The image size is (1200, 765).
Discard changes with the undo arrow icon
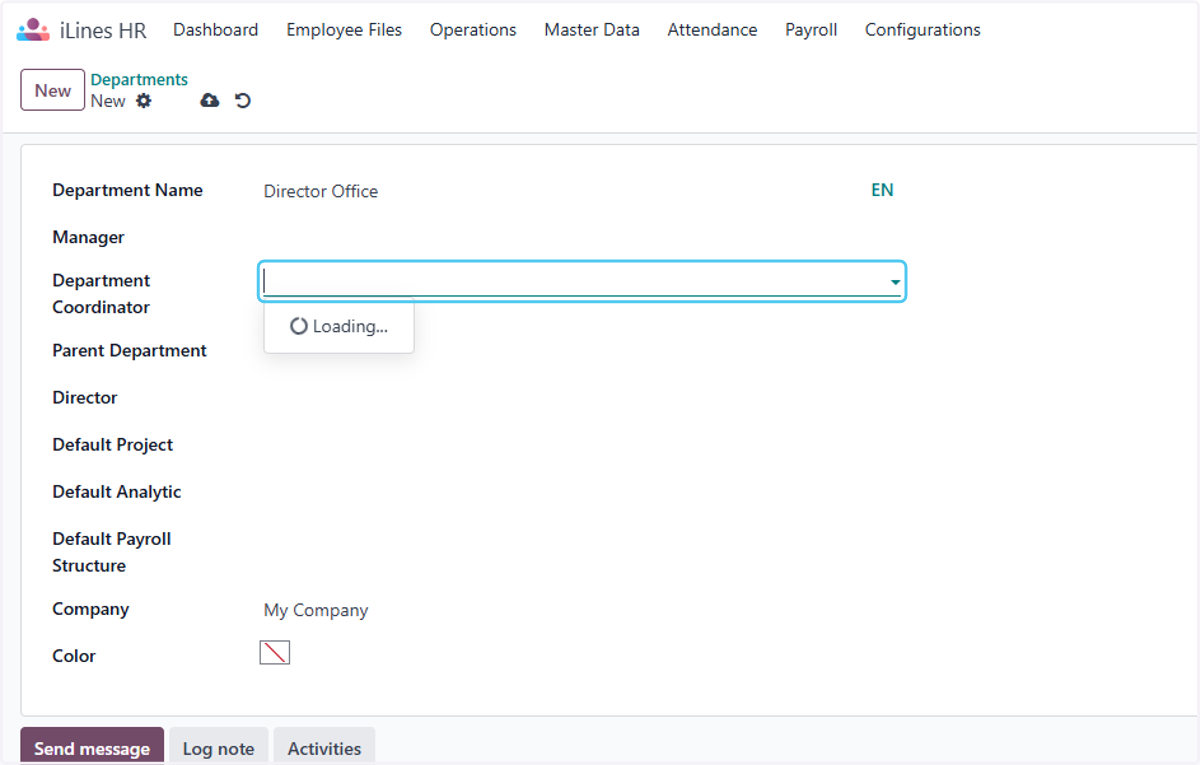point(243,100)
